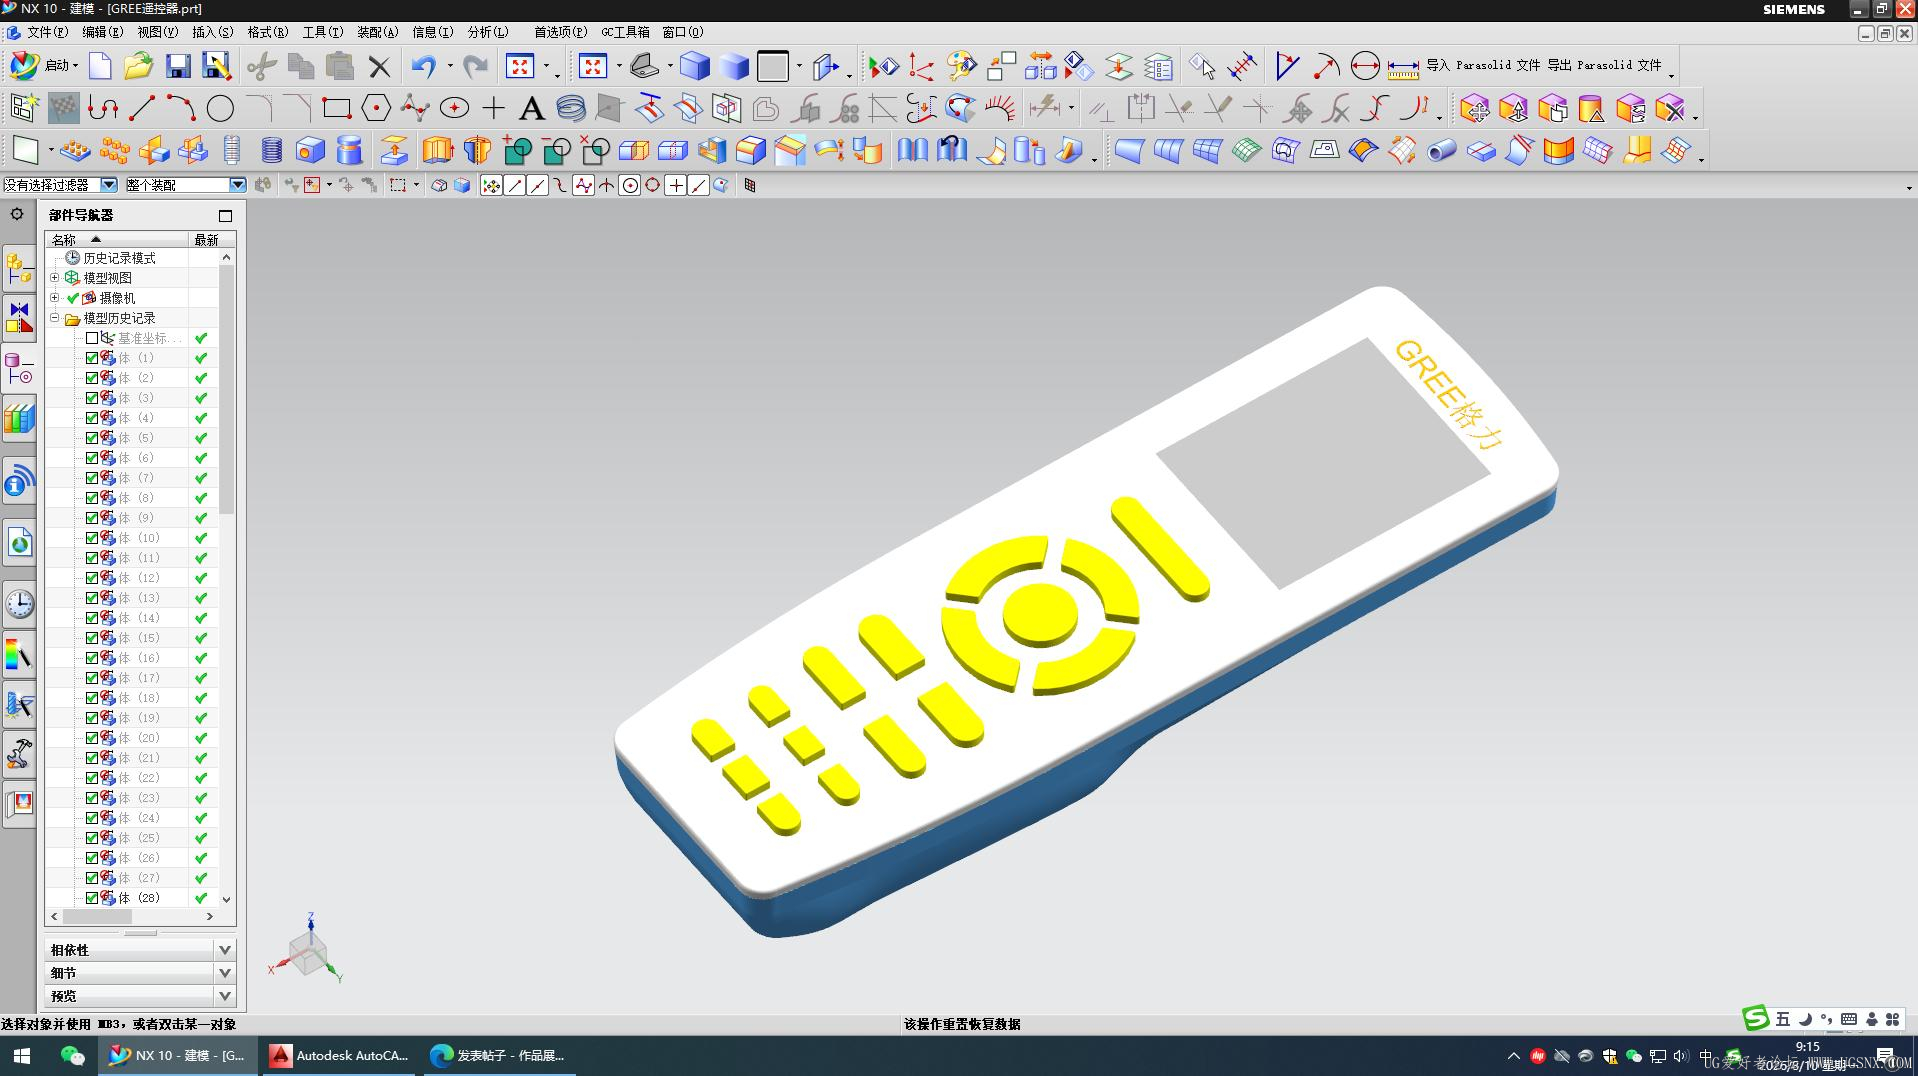Undo the last action
This screenshot has height=1076, width=1918.
pyautogui.click(x=424, y=67)
